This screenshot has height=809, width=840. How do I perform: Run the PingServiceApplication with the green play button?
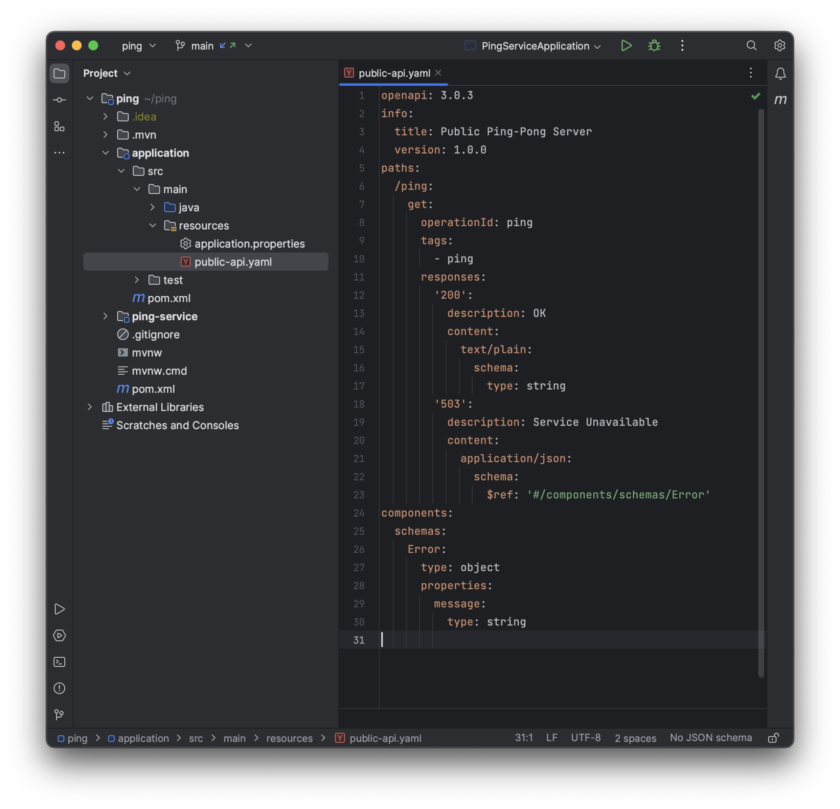pos(626,45)
